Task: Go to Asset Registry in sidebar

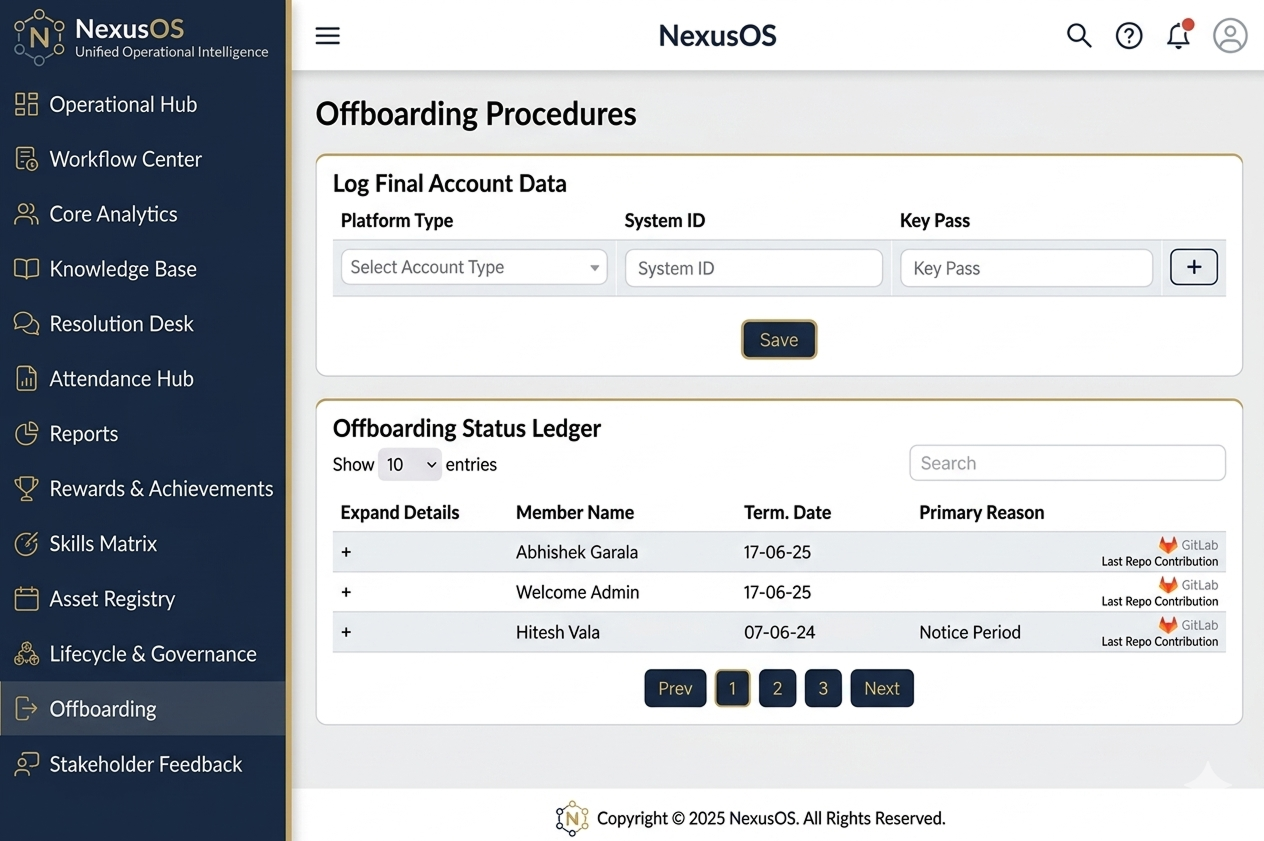Action: click(x=112, y=599)
